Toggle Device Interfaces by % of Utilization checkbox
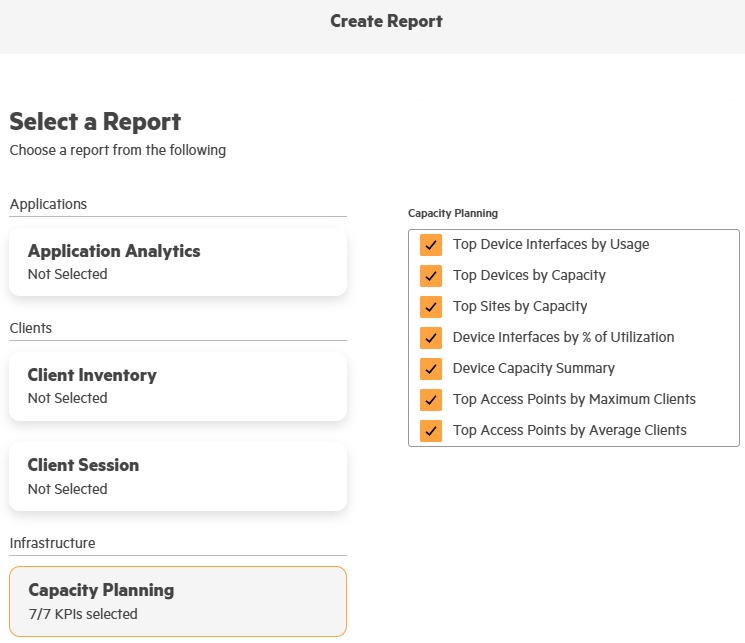The height and width of the screenshot is (643, 745). tap(431, 338)
